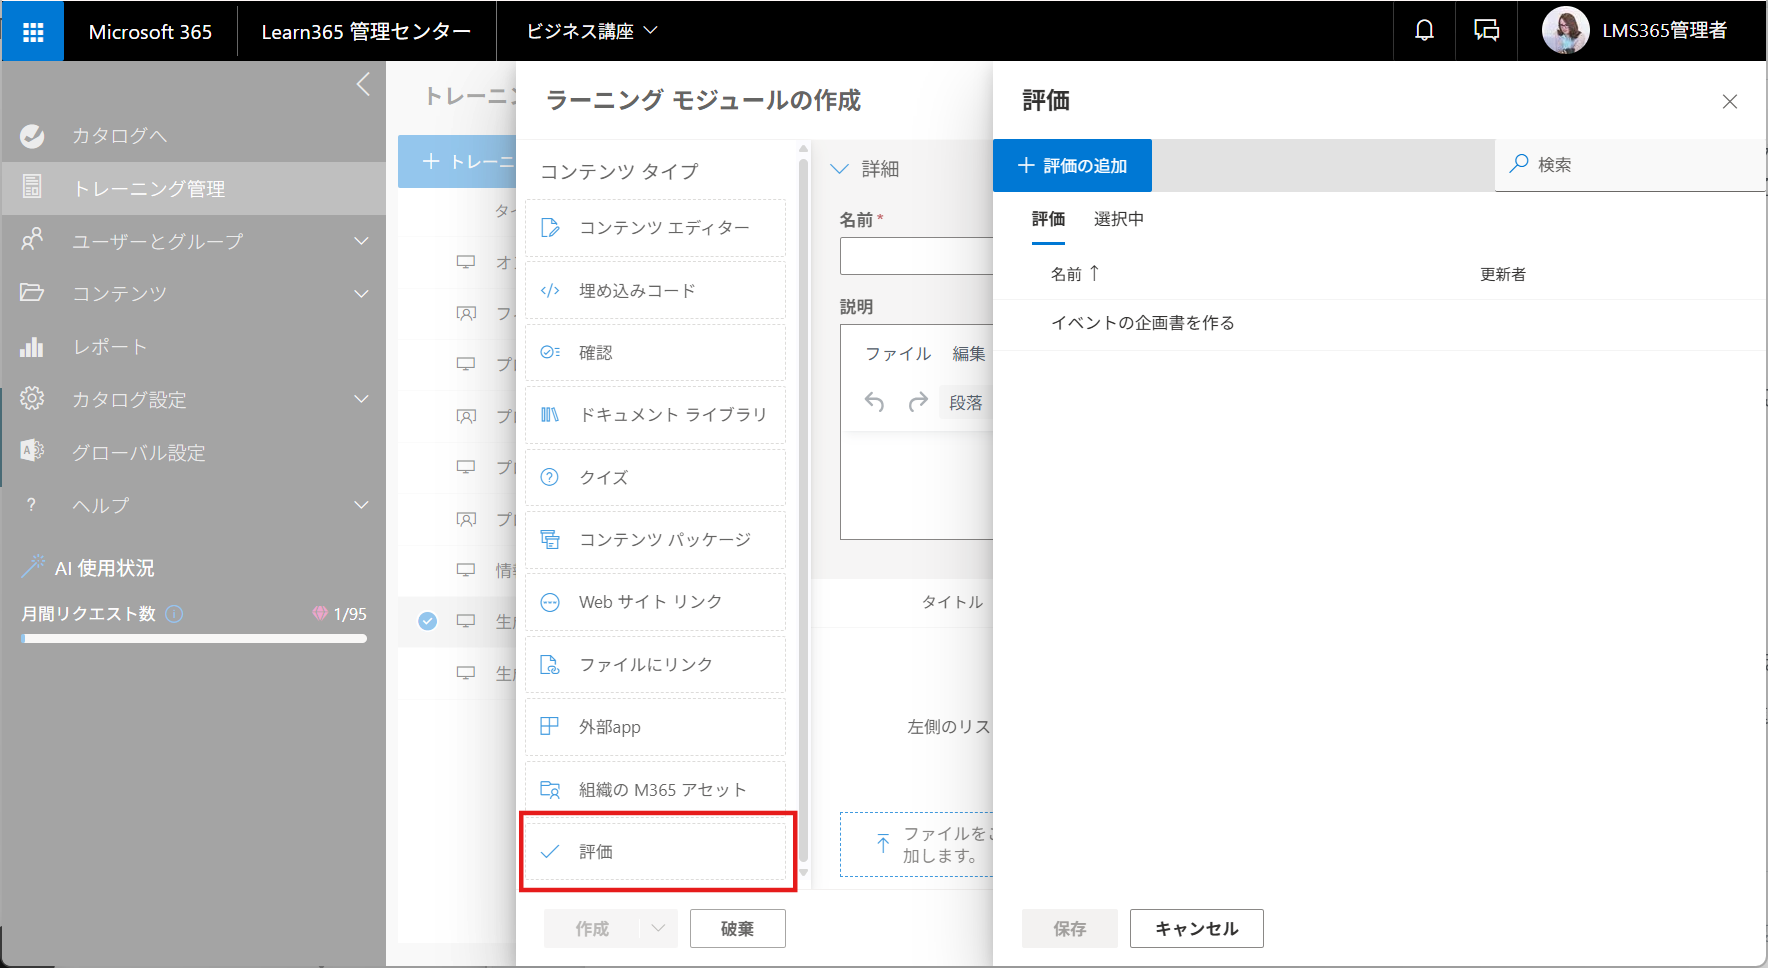Go to カタログへ in the sidebar
Viewport: 1768px width, 968px height.
[193, 136]
